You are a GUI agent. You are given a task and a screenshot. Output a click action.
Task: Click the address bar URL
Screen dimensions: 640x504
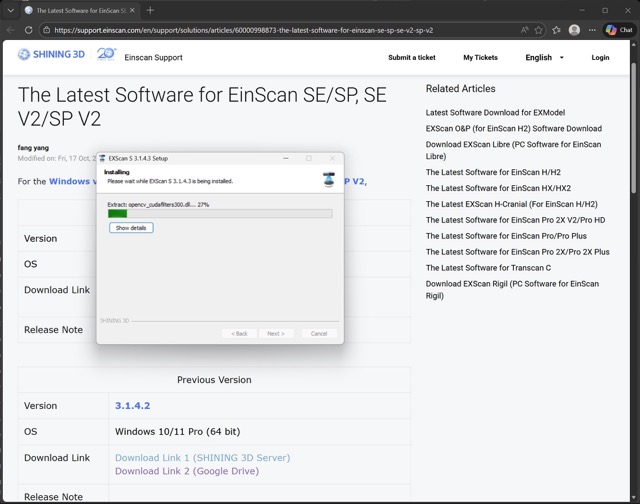click(x=243, y=30)
